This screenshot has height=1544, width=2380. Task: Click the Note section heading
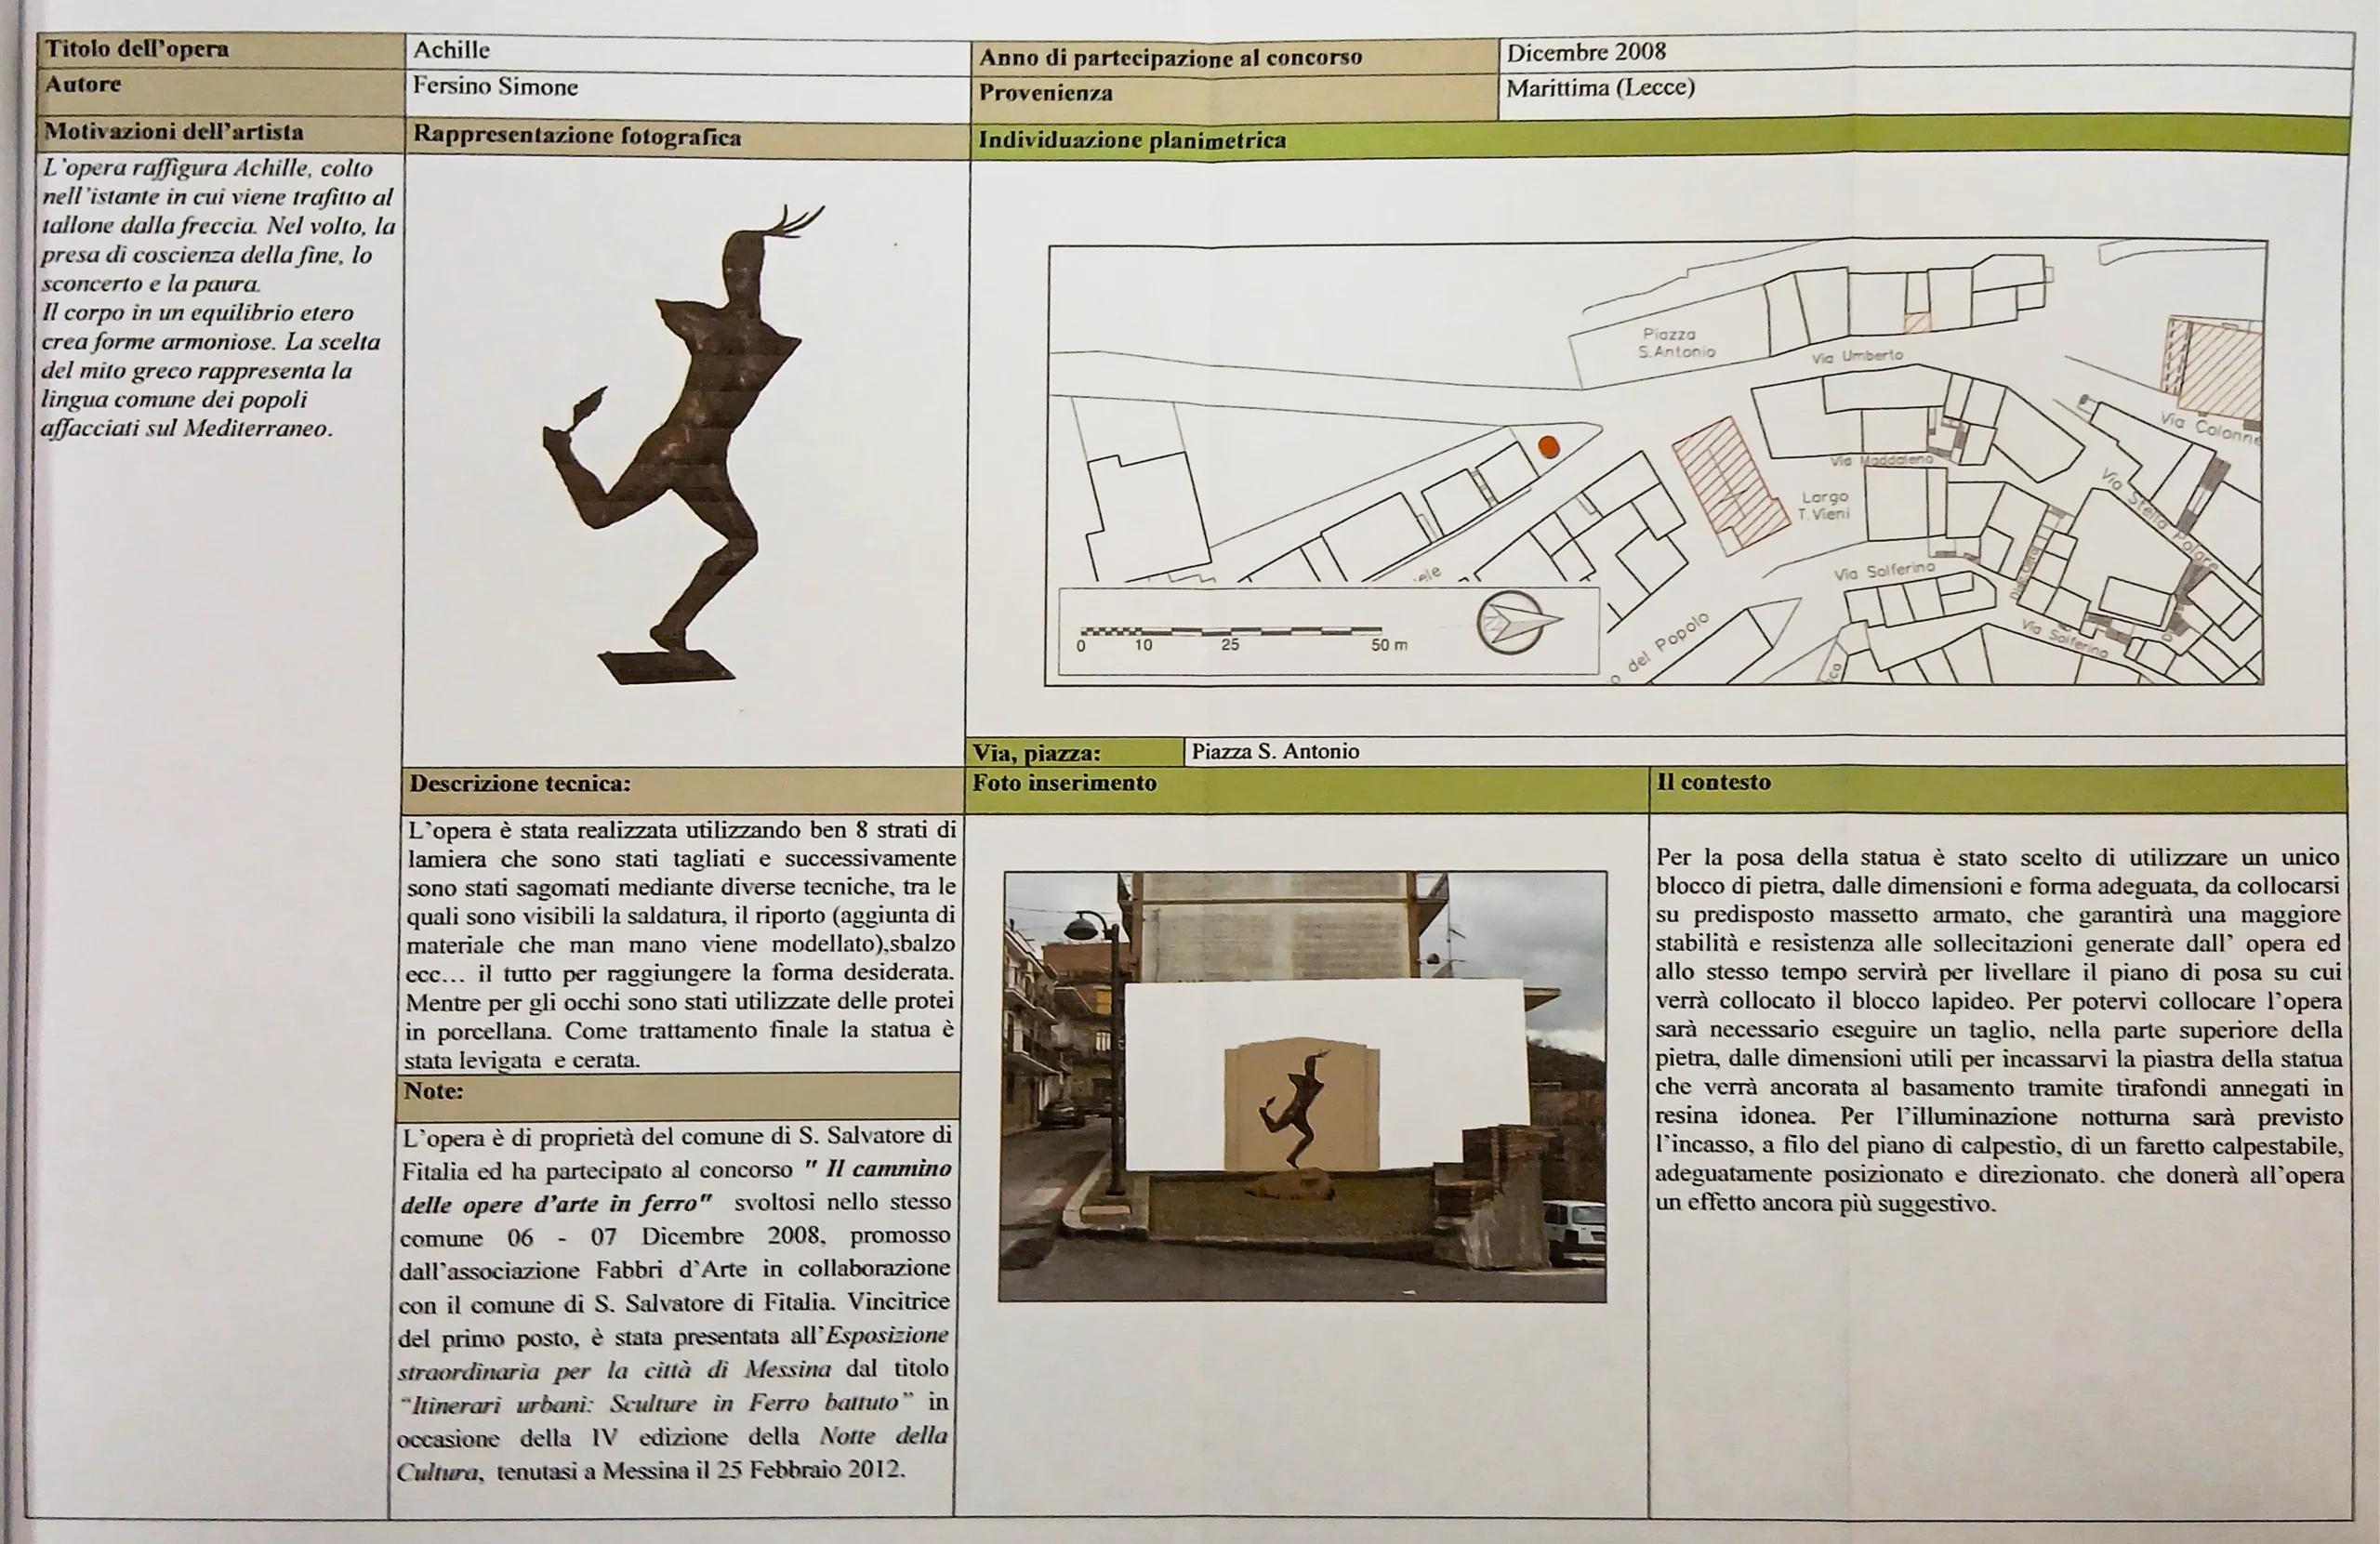pyautogui.click(x=433, y=1091)
